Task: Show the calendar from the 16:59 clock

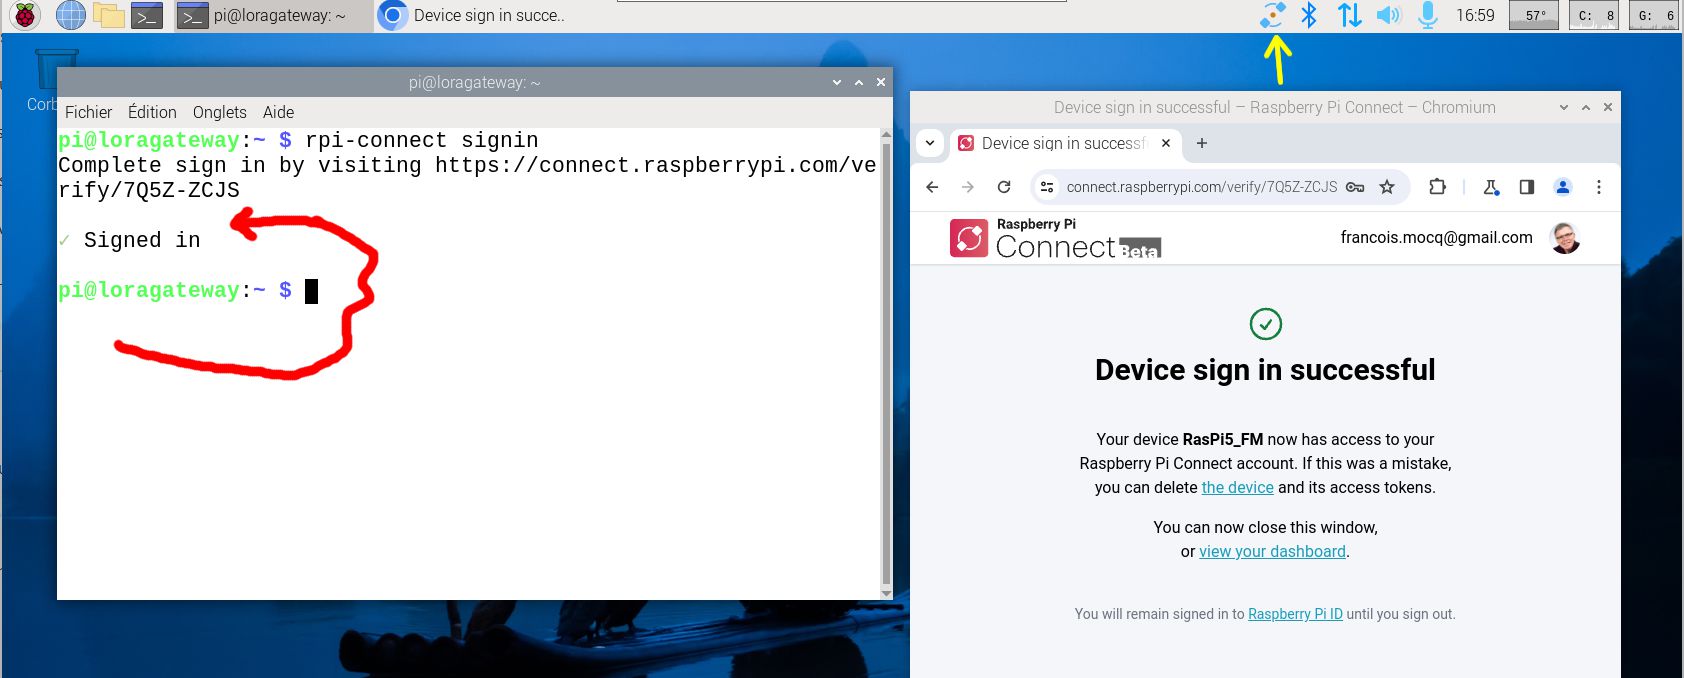Action: 1475,15
